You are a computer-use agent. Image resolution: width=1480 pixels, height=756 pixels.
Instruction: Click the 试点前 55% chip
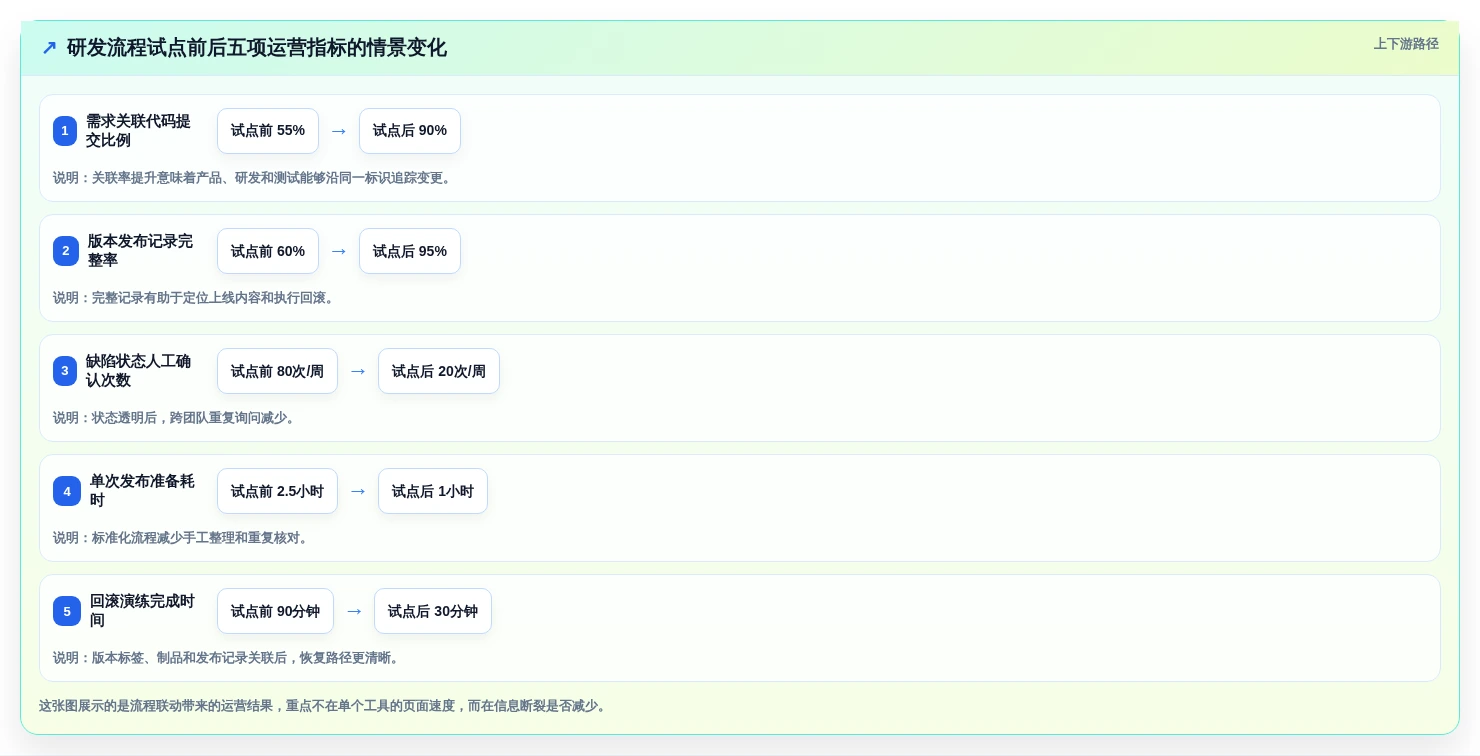(268, 131)
